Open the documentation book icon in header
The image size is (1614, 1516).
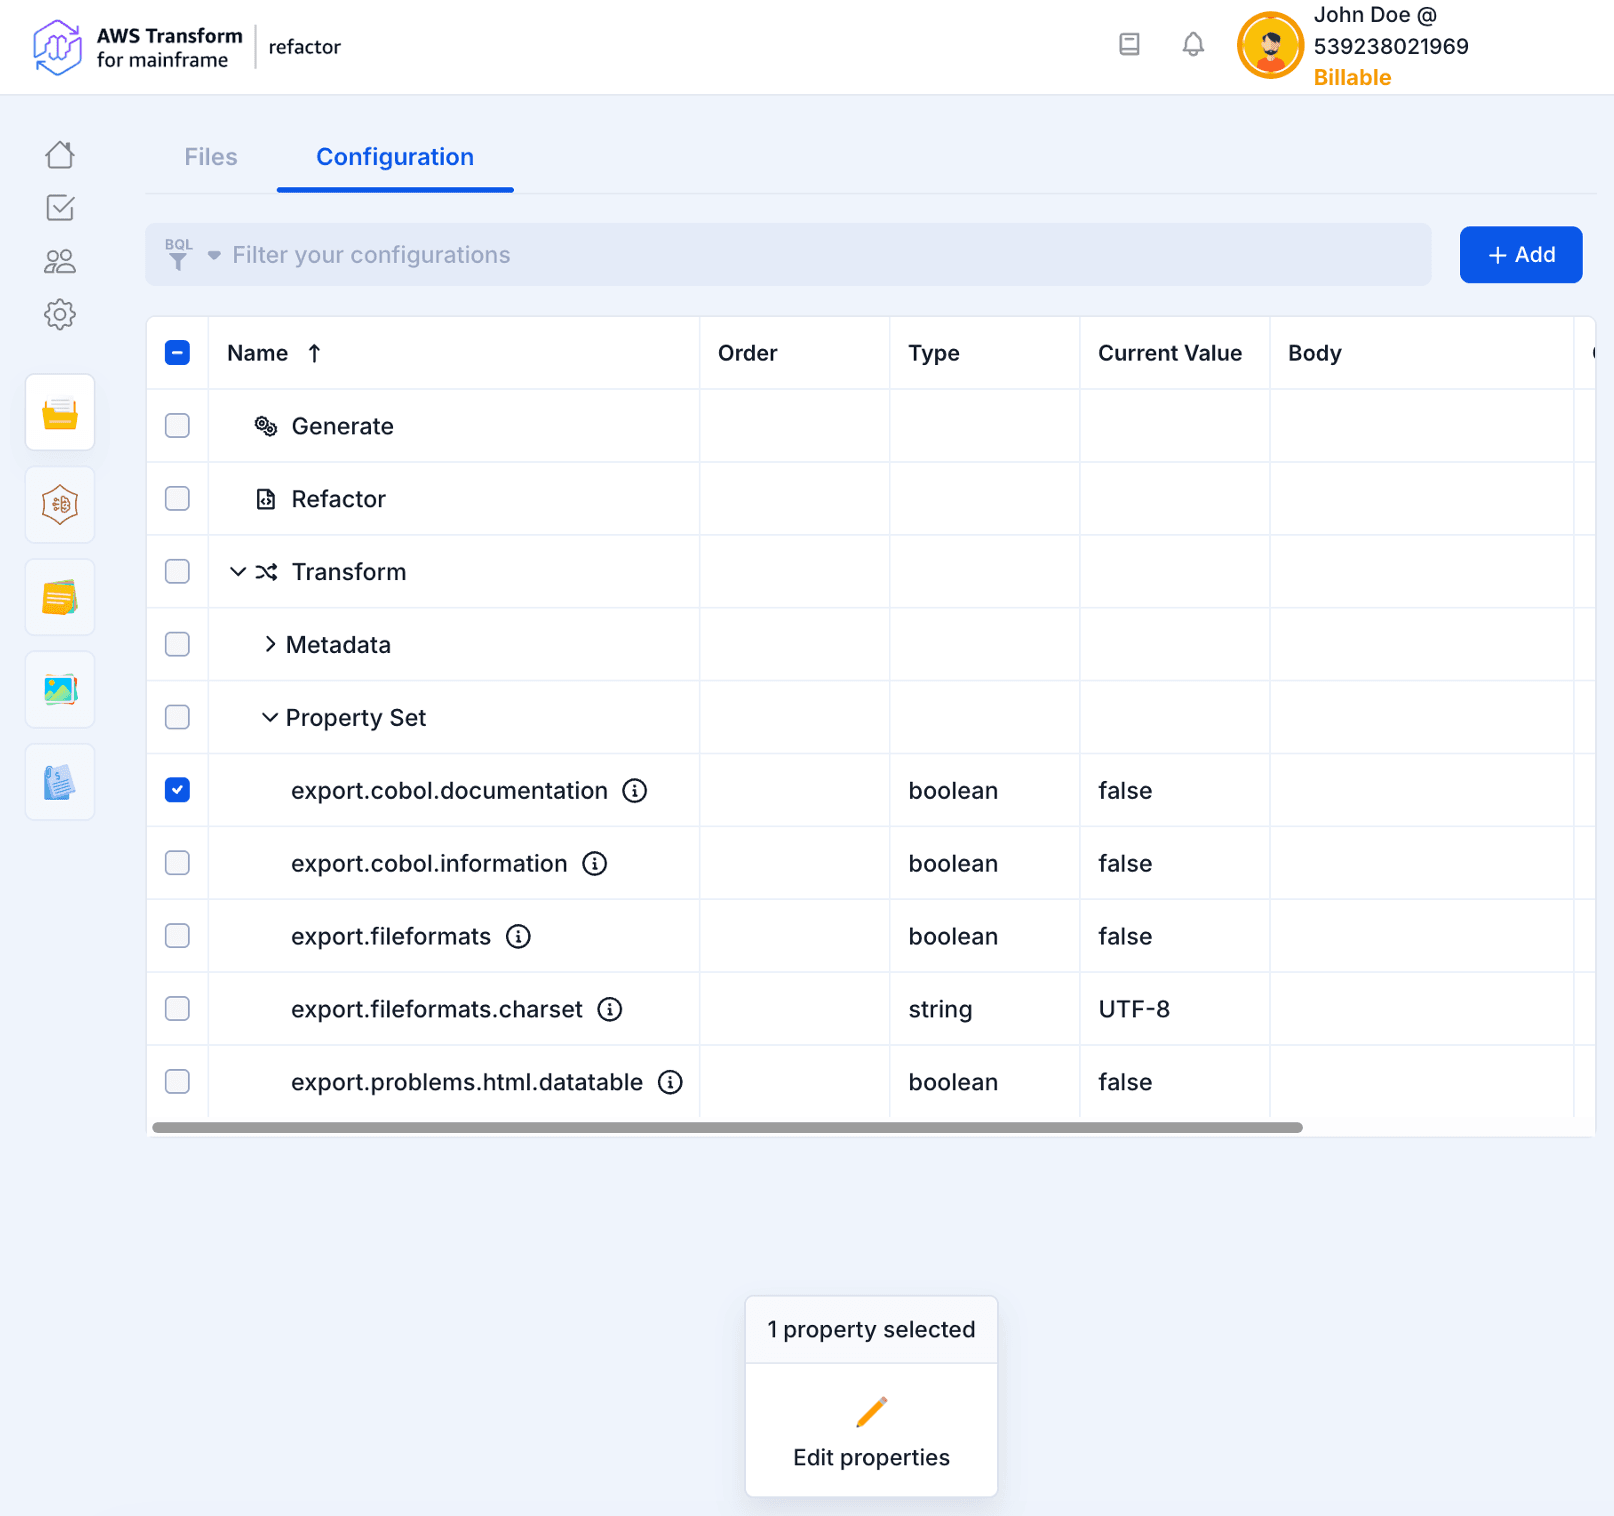point(1129,45)
